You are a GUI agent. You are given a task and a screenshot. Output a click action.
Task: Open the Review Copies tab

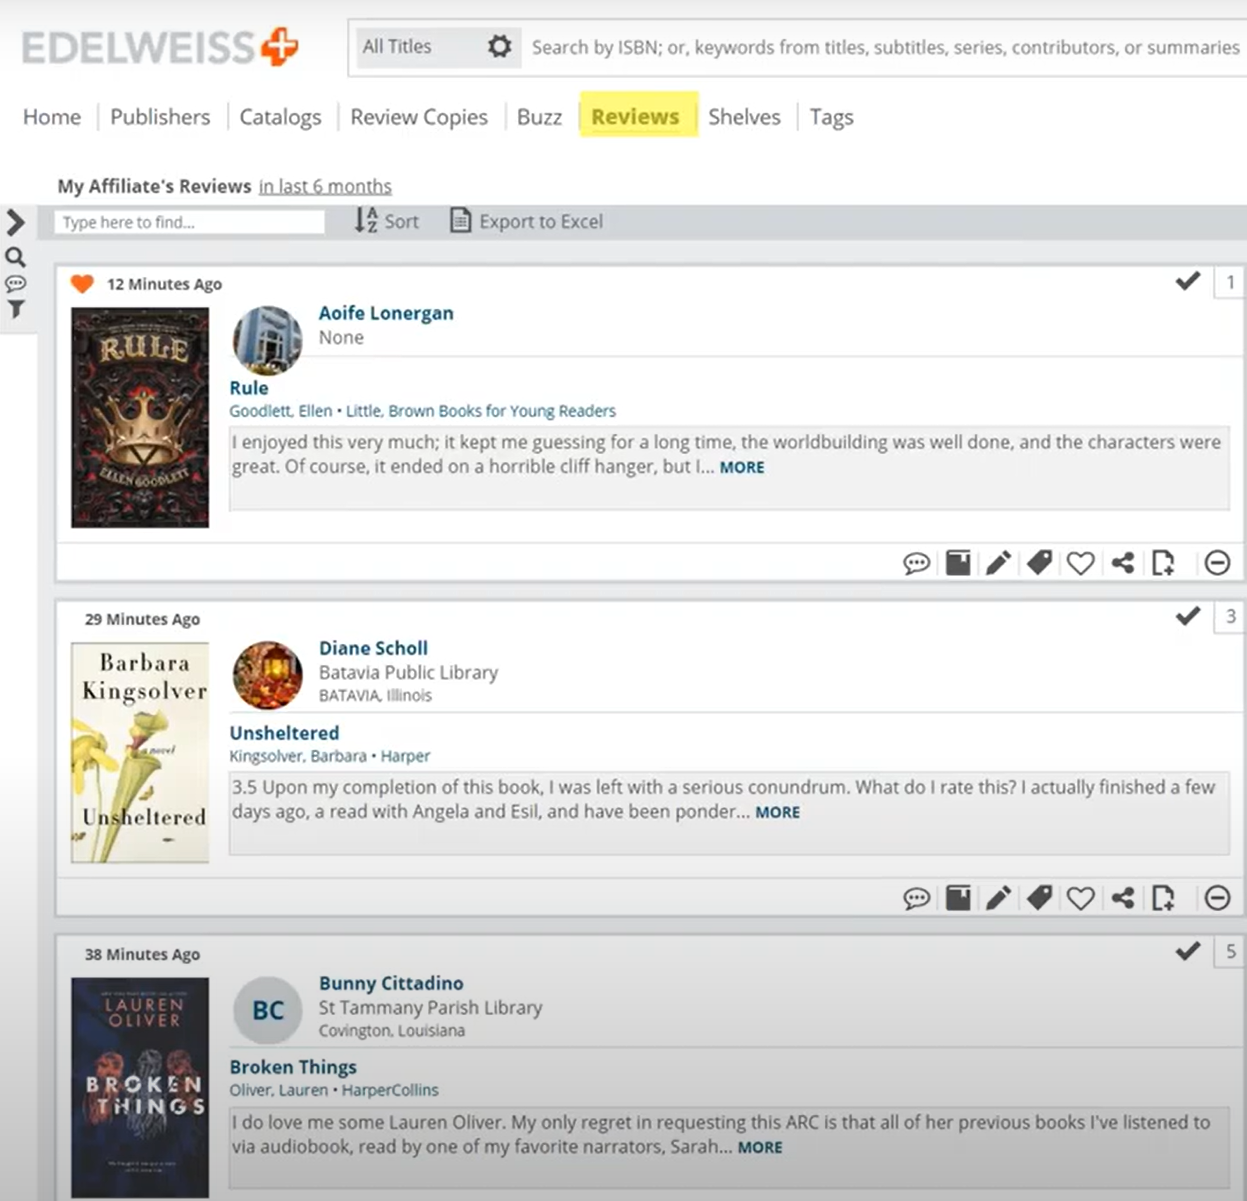coord(419,117)
